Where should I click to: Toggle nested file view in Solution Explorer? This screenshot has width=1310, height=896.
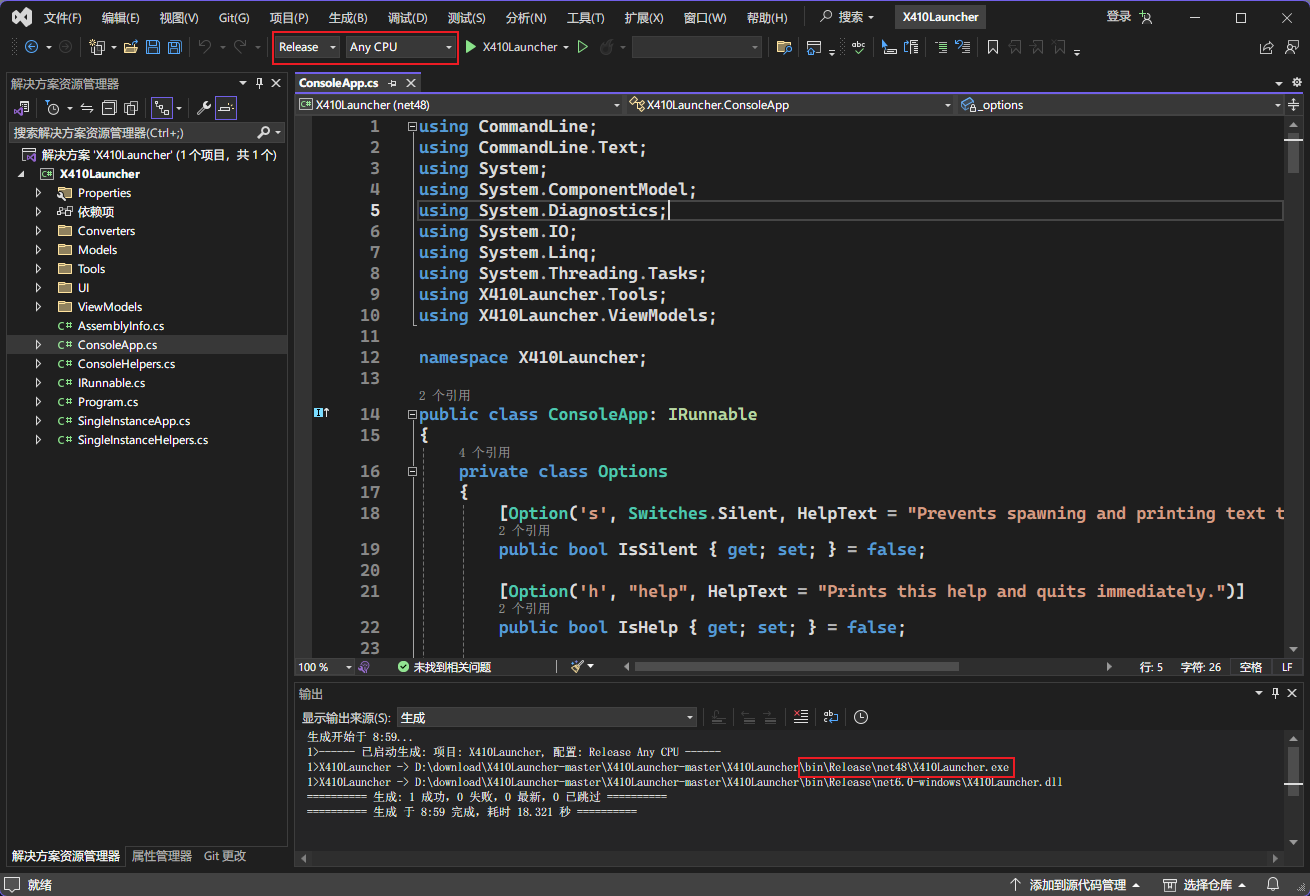(161, 108)
